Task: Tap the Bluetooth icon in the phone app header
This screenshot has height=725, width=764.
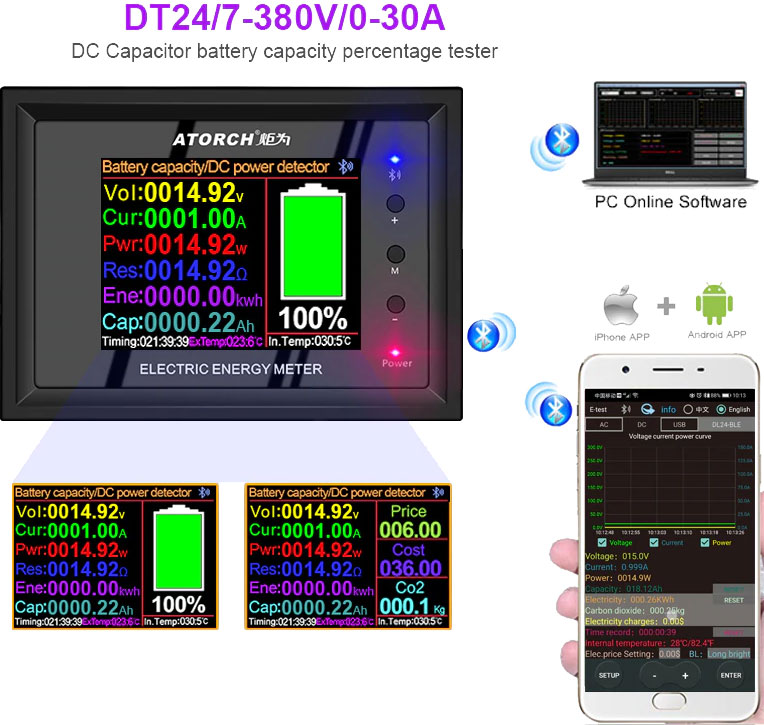Action: tap(626, 409)
